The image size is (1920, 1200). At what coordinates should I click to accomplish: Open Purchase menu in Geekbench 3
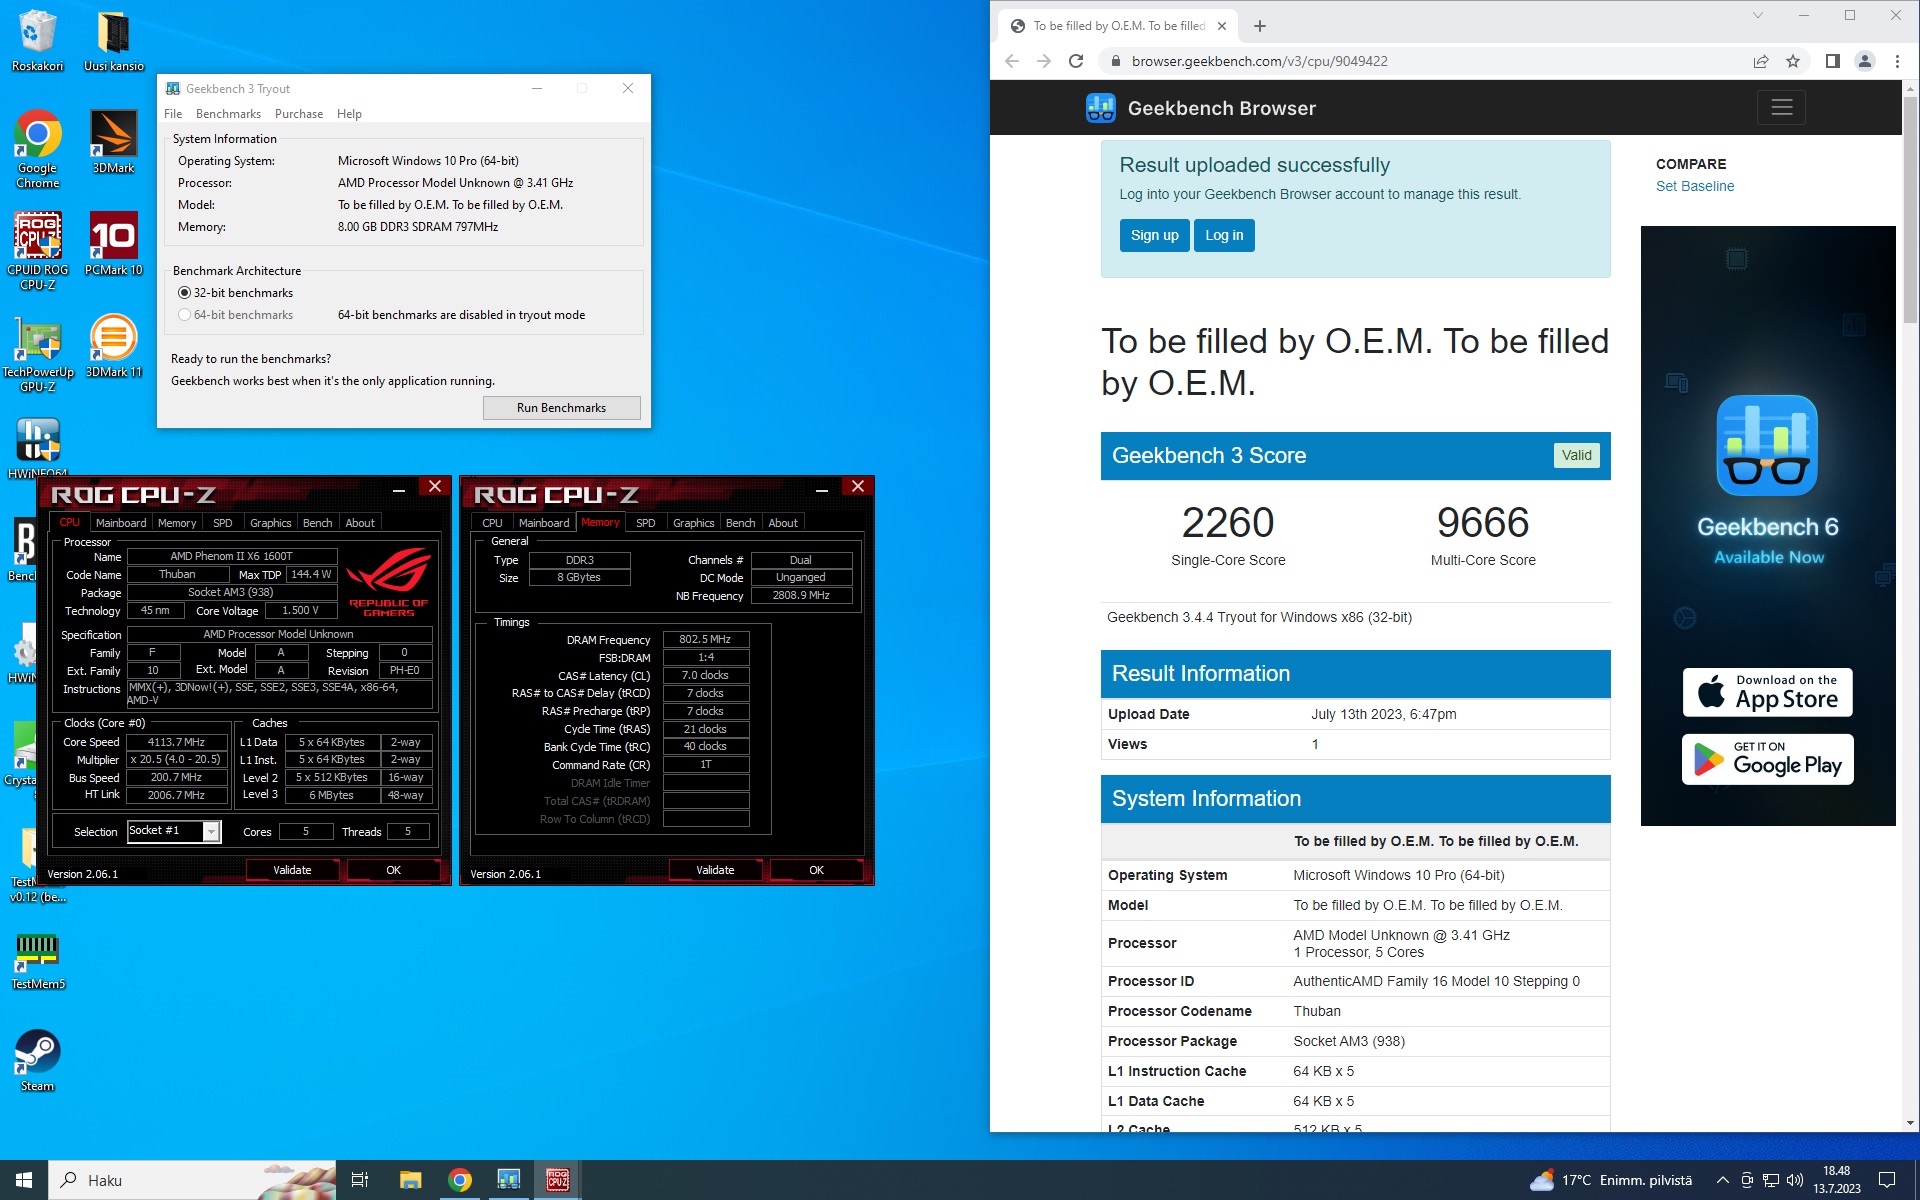click(299, 114)
